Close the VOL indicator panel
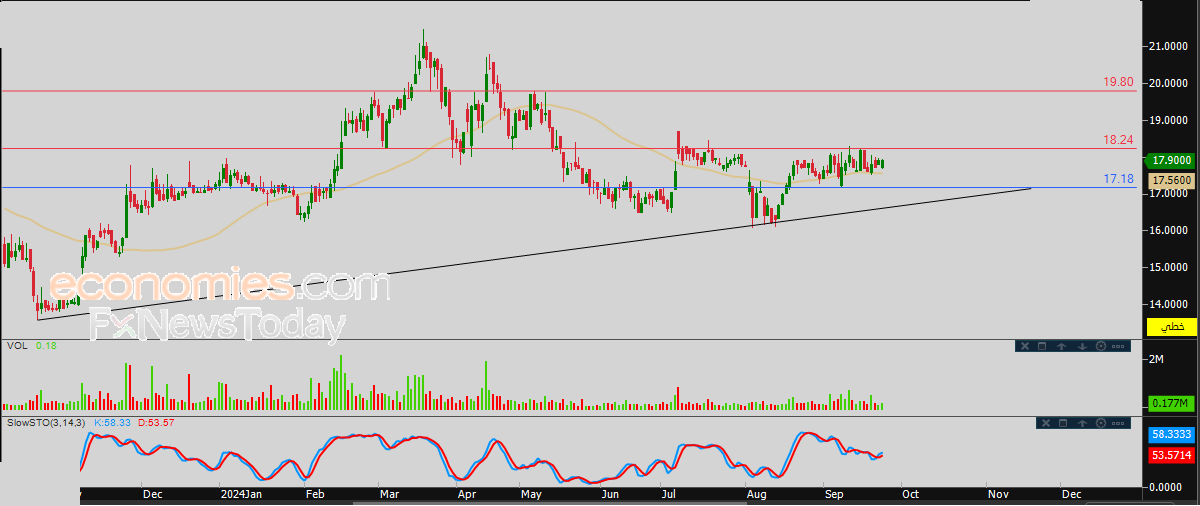Screen dimensions: 1200x506 (1025, 346)
